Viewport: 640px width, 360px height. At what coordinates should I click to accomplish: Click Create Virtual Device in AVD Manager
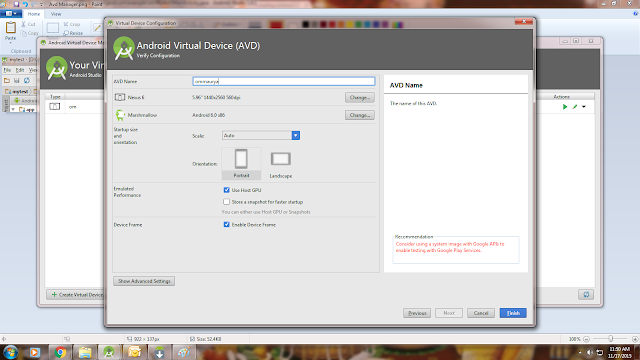click(x=76, y=295)
